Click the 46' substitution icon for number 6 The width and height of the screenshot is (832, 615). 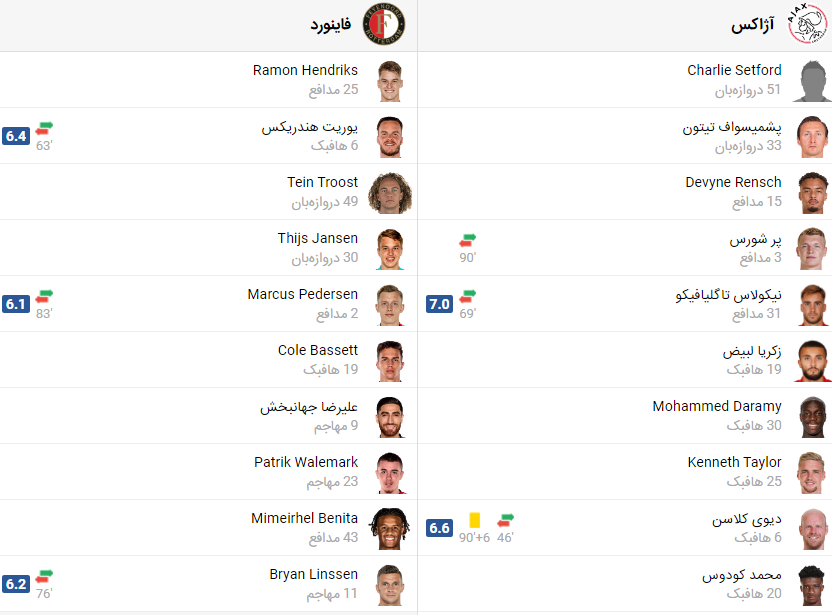click(505, 521)
